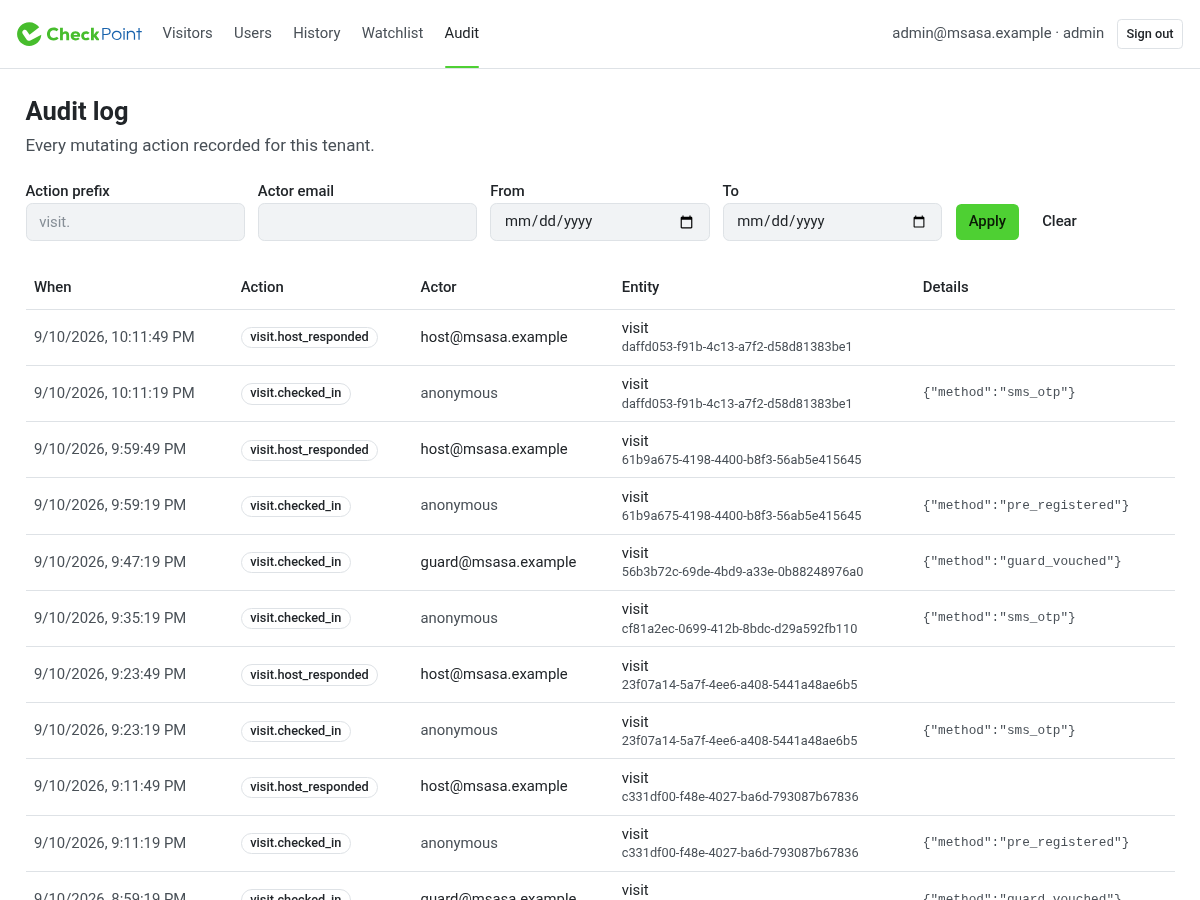Image resolution: width=1200 pixels, height=900 pixels.
Task: Click sms_otp details in 10:11:19 PM row
Action: tap(999, 393)
